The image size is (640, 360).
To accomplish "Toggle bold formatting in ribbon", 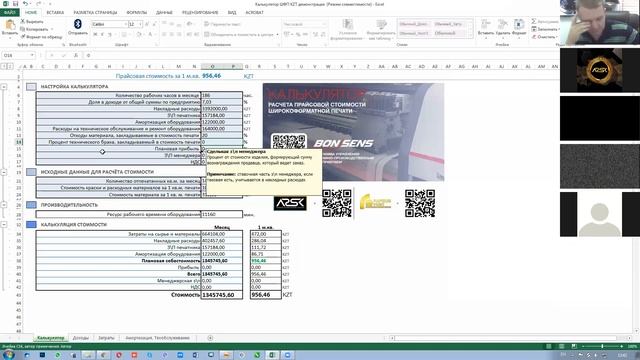I will [x=95, y=34].
